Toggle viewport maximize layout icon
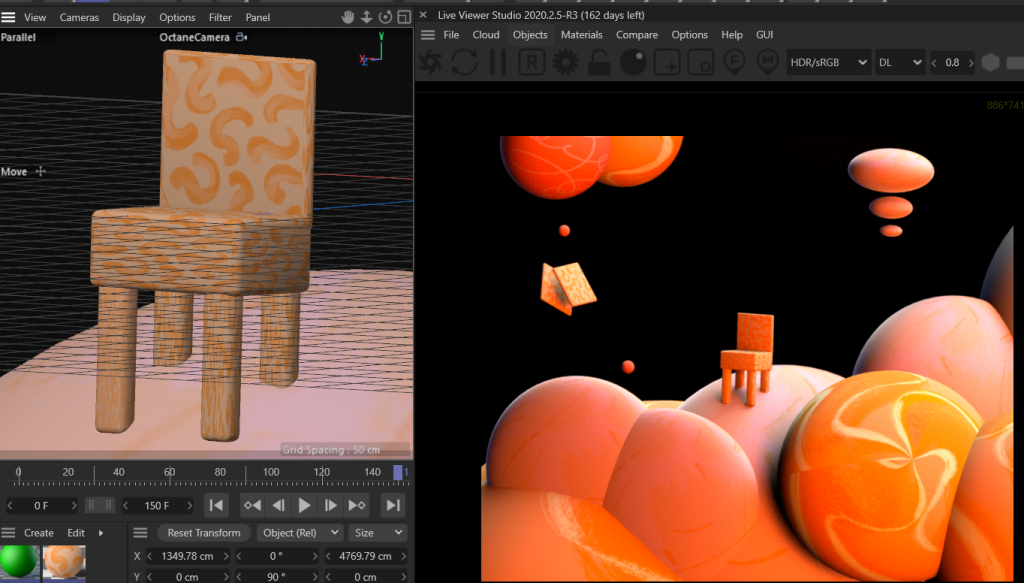Viewport: 1024px width, 583px height. pyautogui.click(x=404, y=17)
